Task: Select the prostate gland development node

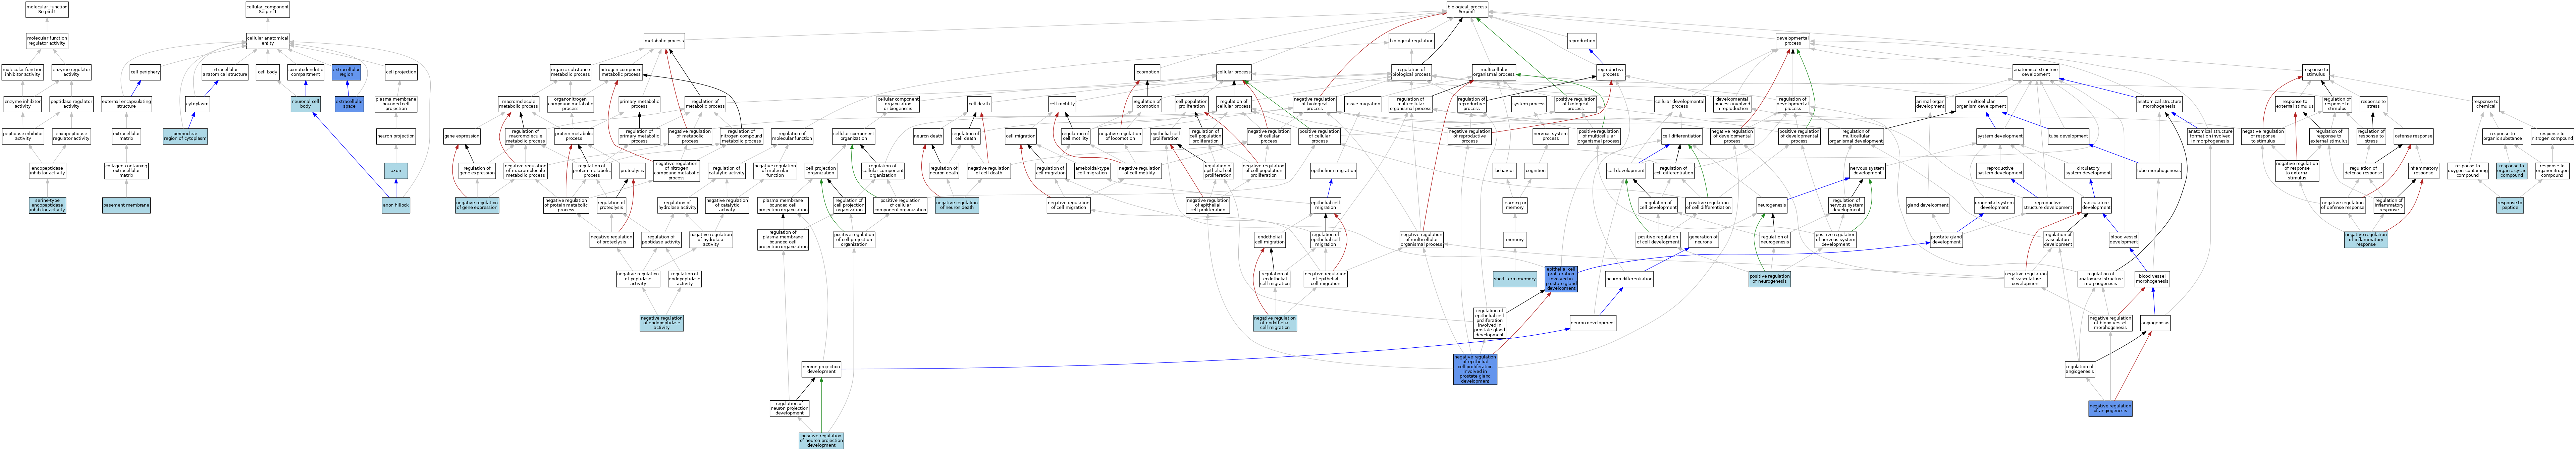Action: point(1946,240)
